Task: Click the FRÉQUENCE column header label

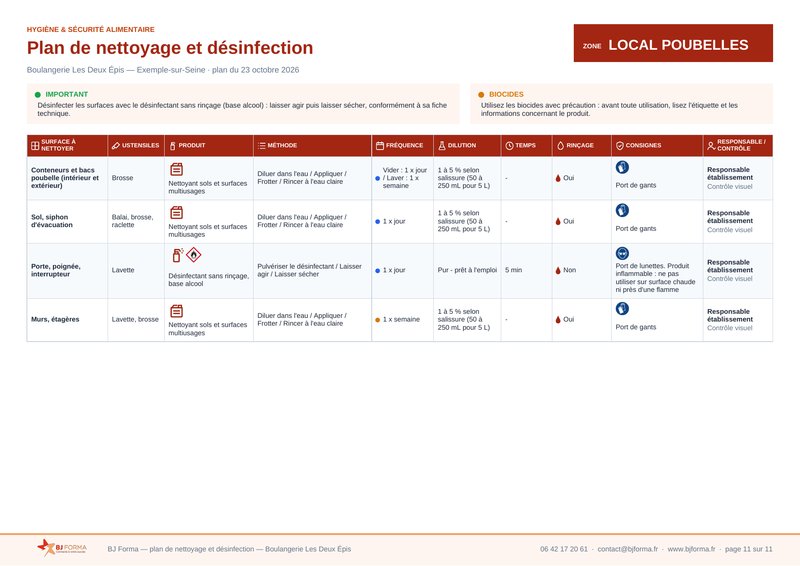Action: 405,145
